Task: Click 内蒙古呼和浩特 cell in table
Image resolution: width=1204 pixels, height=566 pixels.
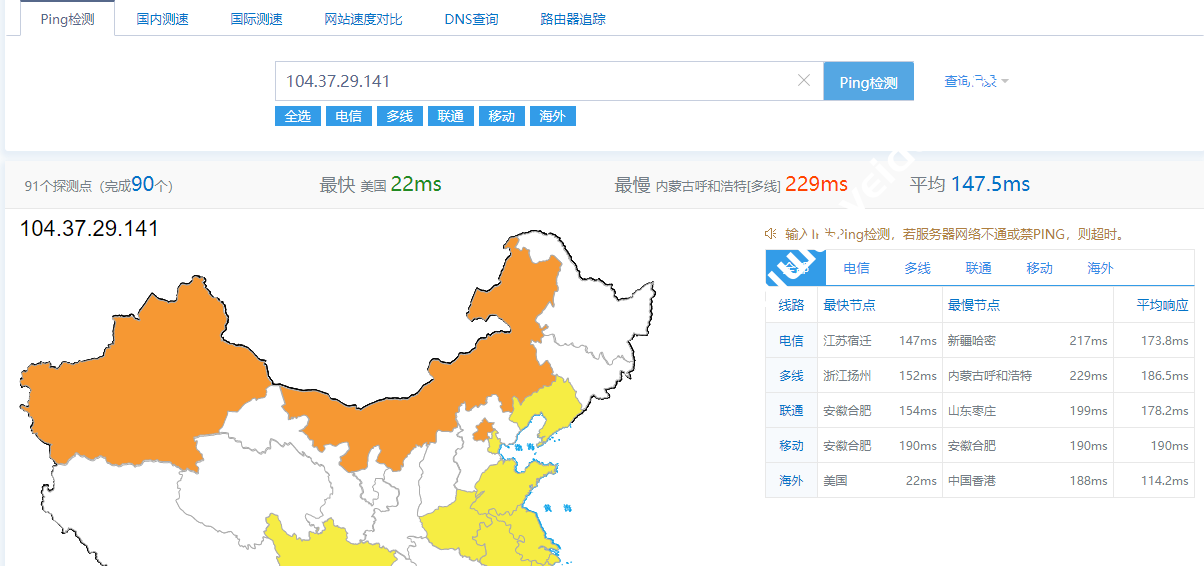Action: coord(990,376)
